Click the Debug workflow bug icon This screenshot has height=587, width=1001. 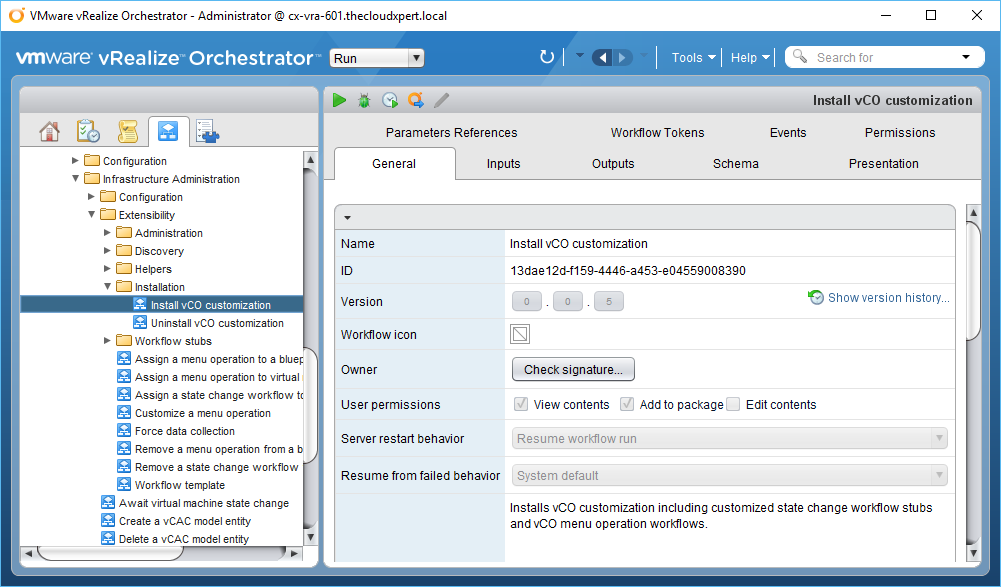(x=364, y=100)
